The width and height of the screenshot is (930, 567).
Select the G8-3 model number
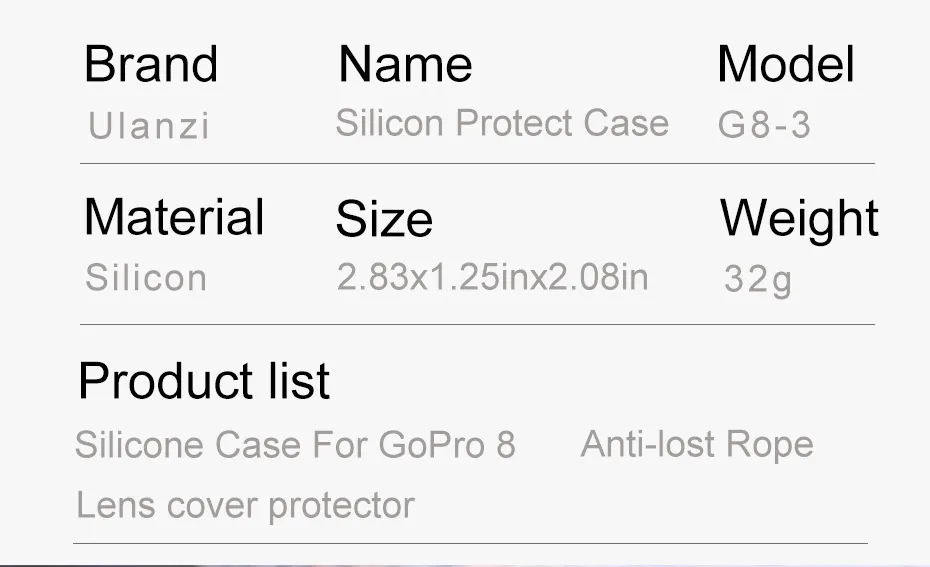click(764, 126)
